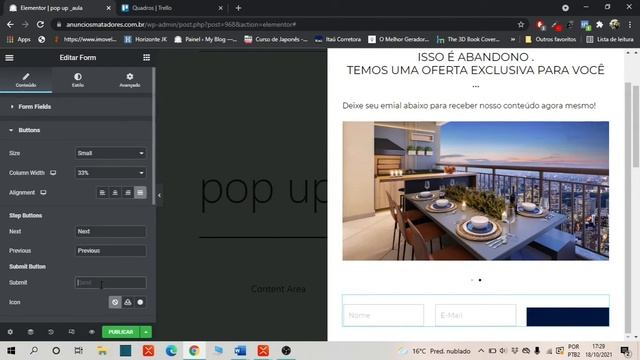The image size is (640, 360).
Task: Go back in browser history
Action: pyautogui.click(x=10, y=24)
